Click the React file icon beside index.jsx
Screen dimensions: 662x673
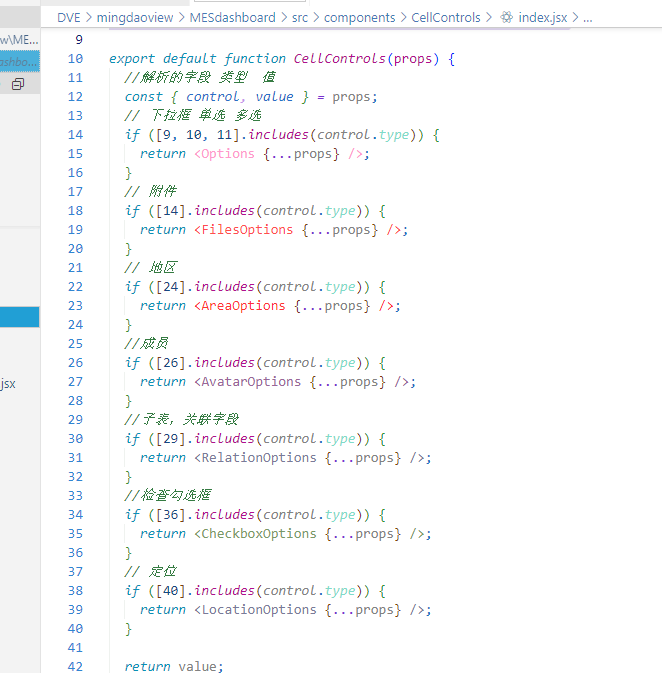coord(507,17)
